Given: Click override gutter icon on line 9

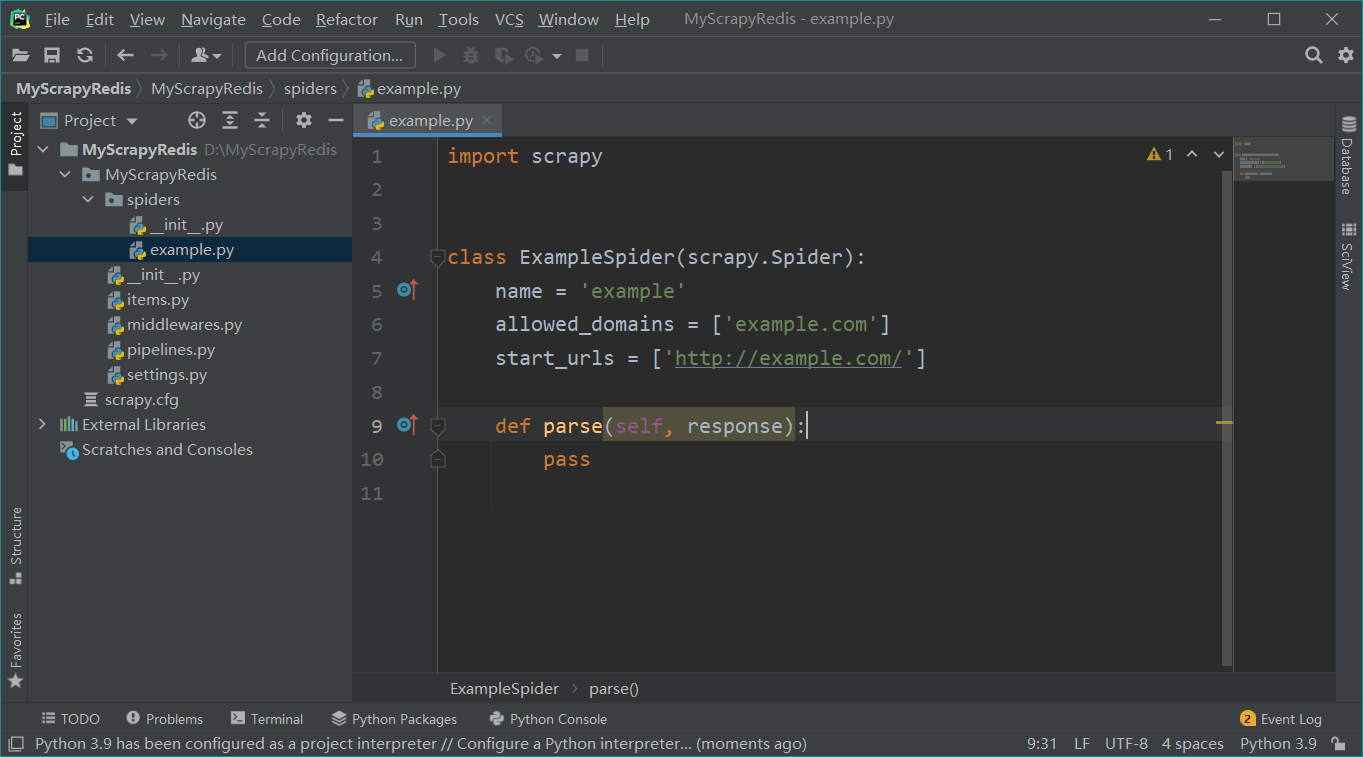Looking at the screenshot, I should point(407,425).
